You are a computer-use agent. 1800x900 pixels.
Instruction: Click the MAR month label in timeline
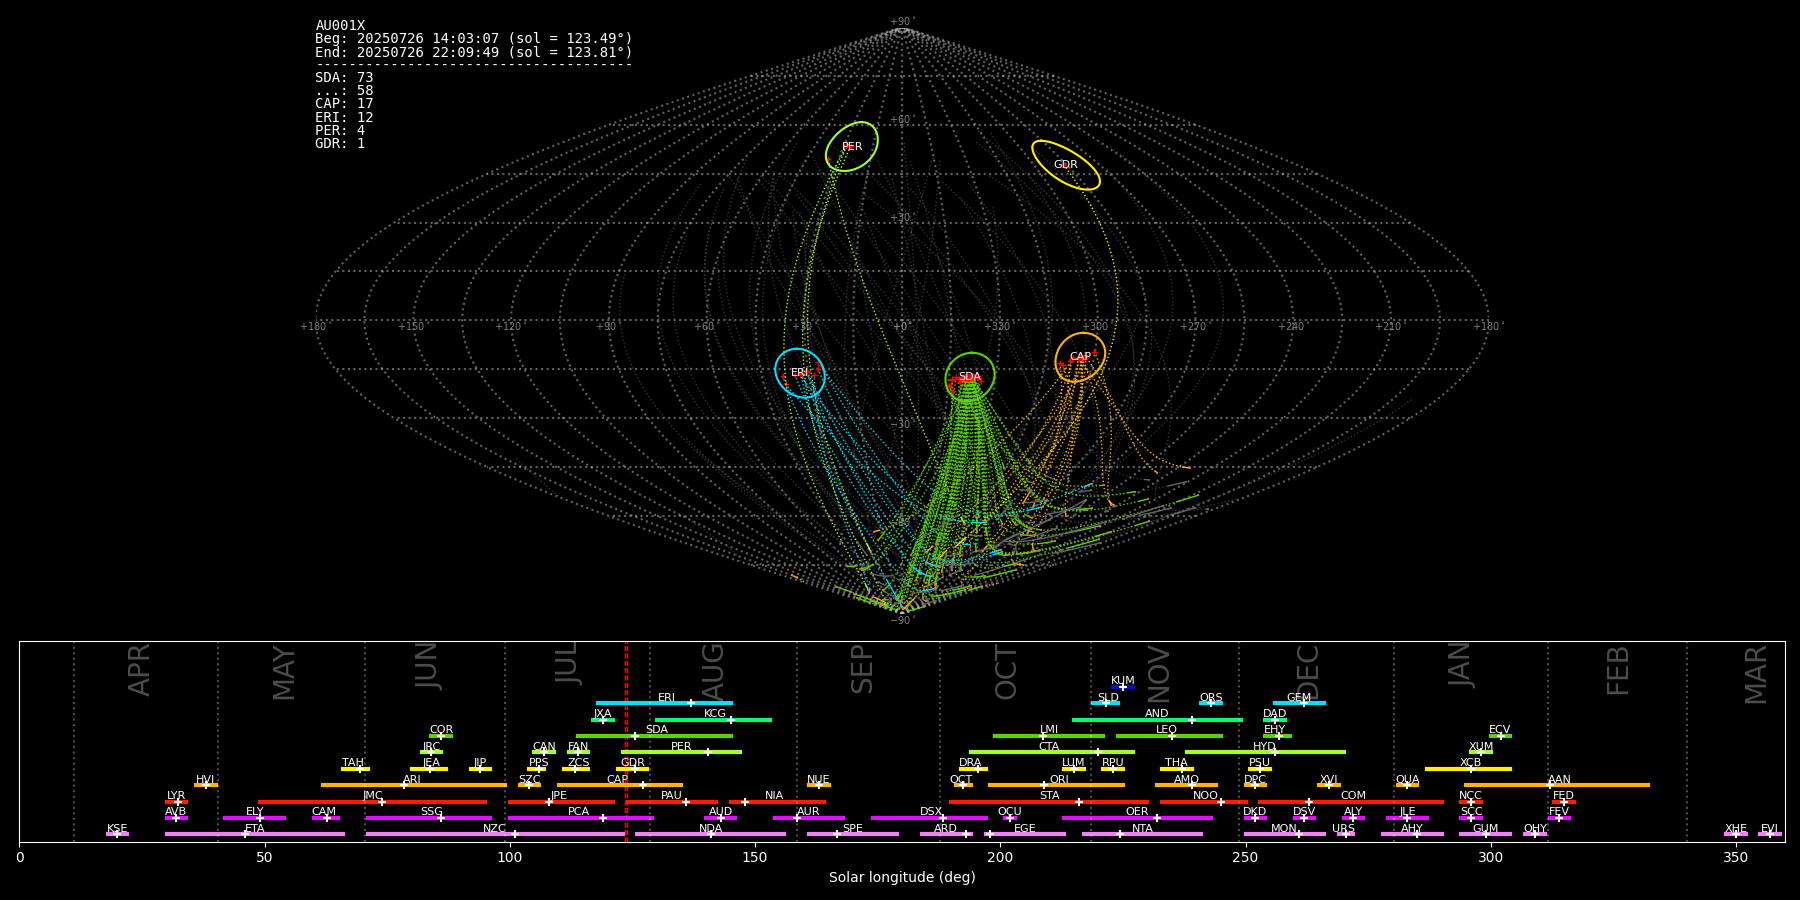tap(1756, 674)
